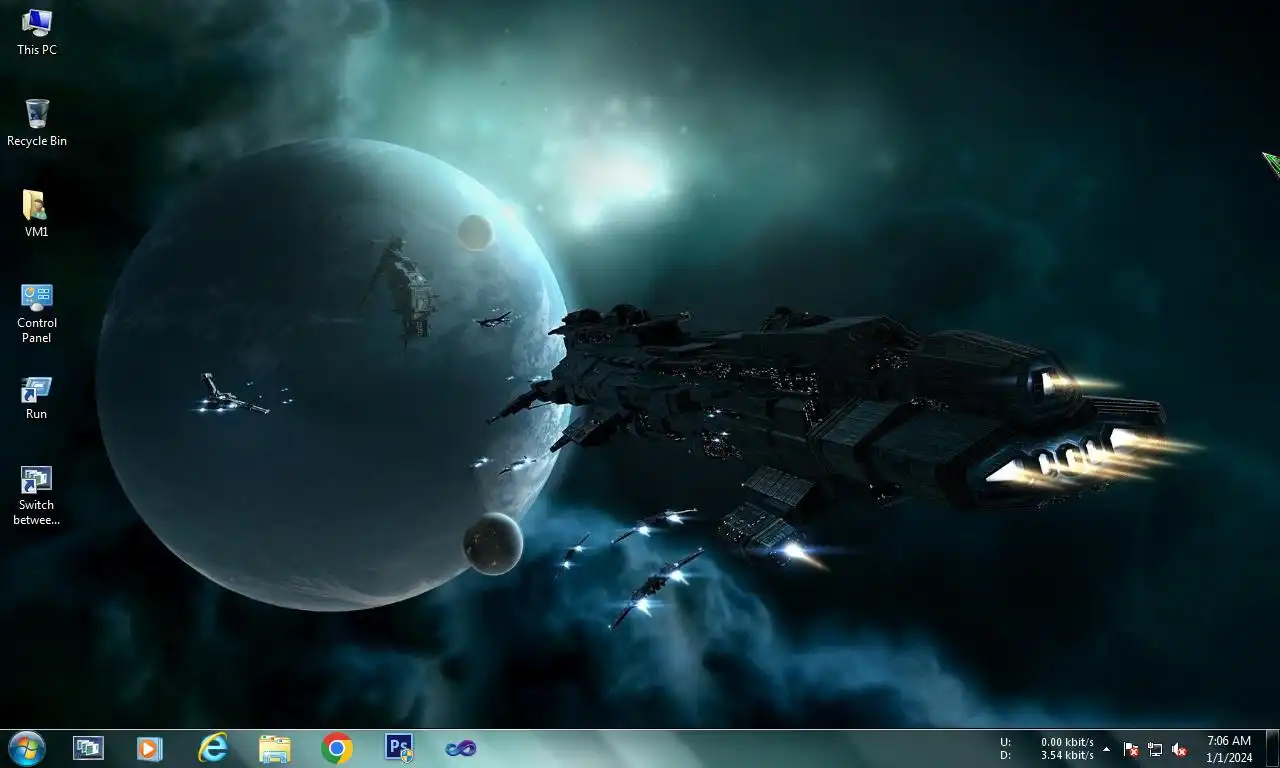Screen dimensions: 1280x768
Task: Click the download speed 3.54 kbit/s readout
Action: pos(1067,755)
